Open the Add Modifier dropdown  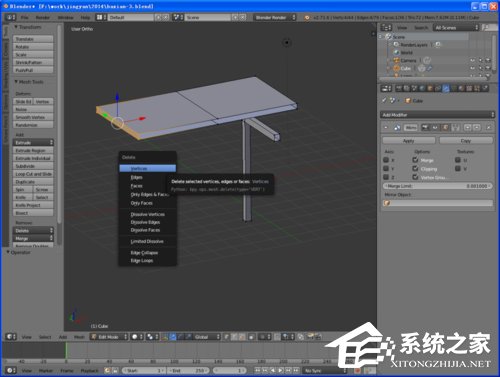pos(437,115)
